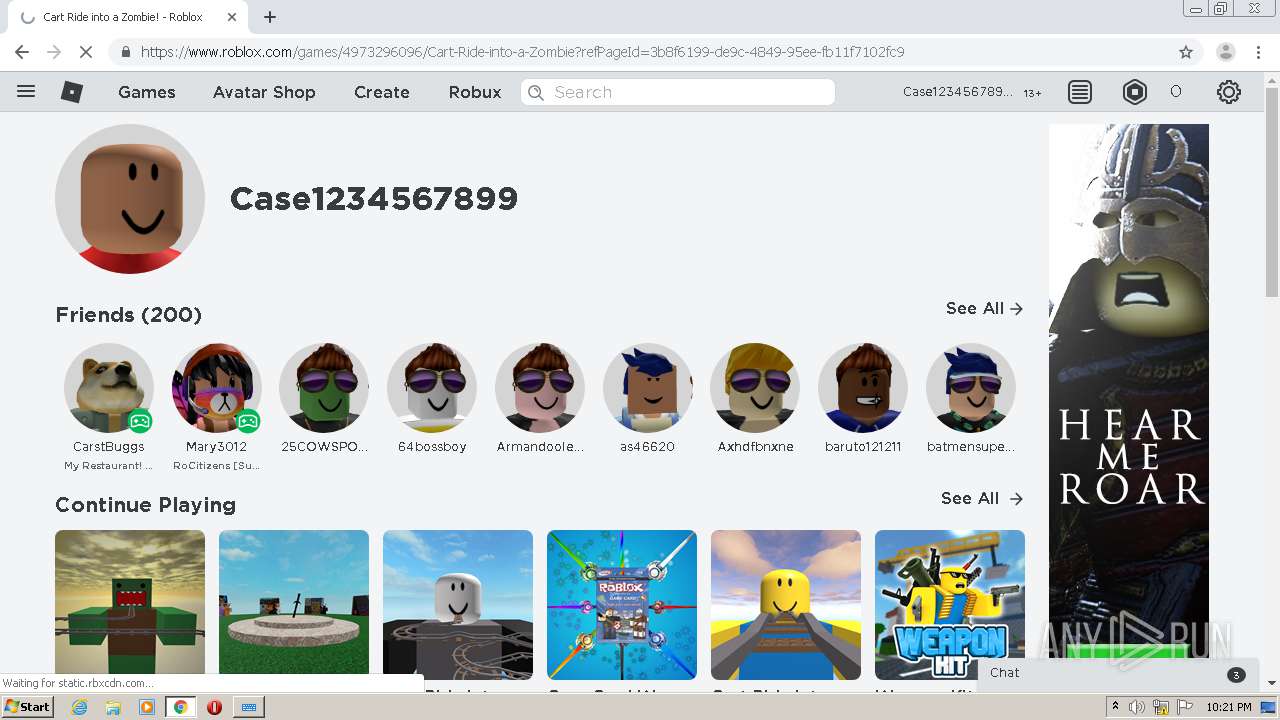The height and width of the screenshot is (720, 1280).
Task: Open the Weapon Kit game thumbnail
Action: 950,605
